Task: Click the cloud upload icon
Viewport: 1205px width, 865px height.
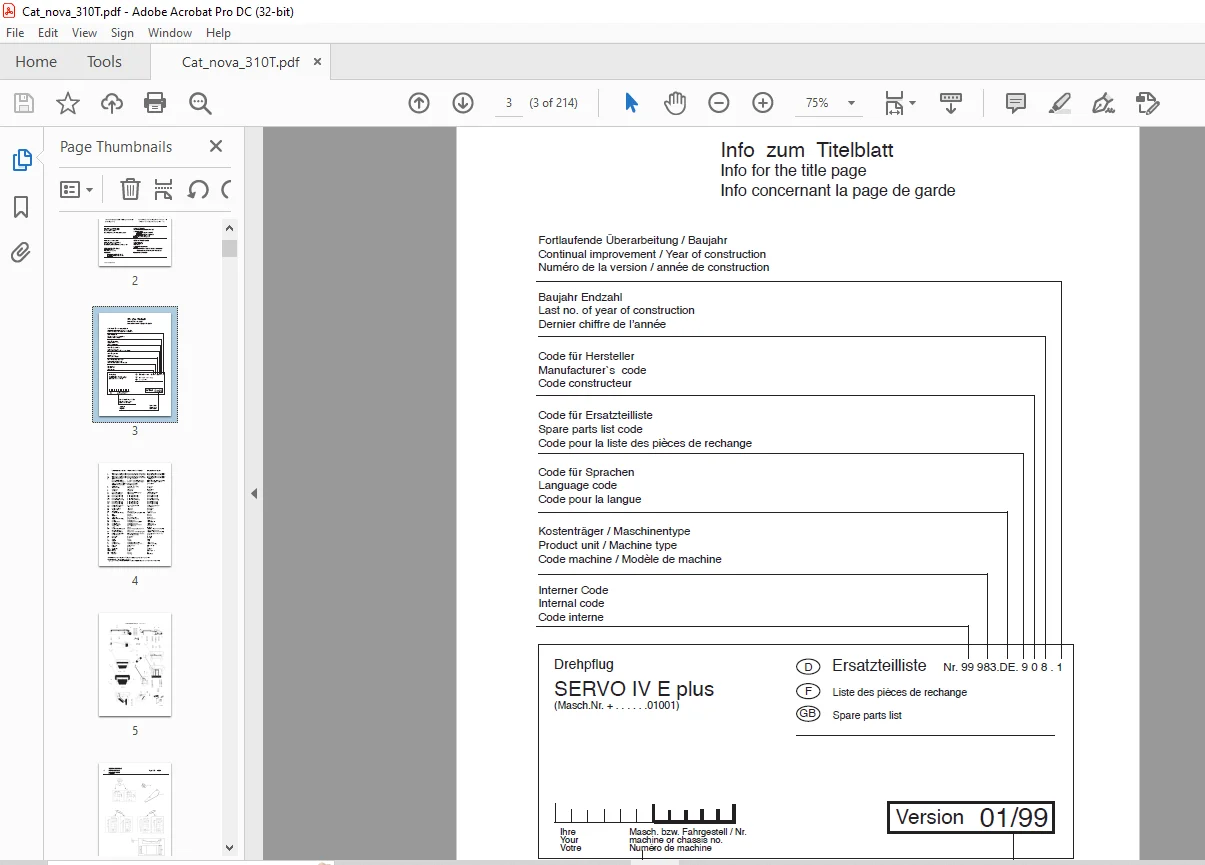Action: 111,103
